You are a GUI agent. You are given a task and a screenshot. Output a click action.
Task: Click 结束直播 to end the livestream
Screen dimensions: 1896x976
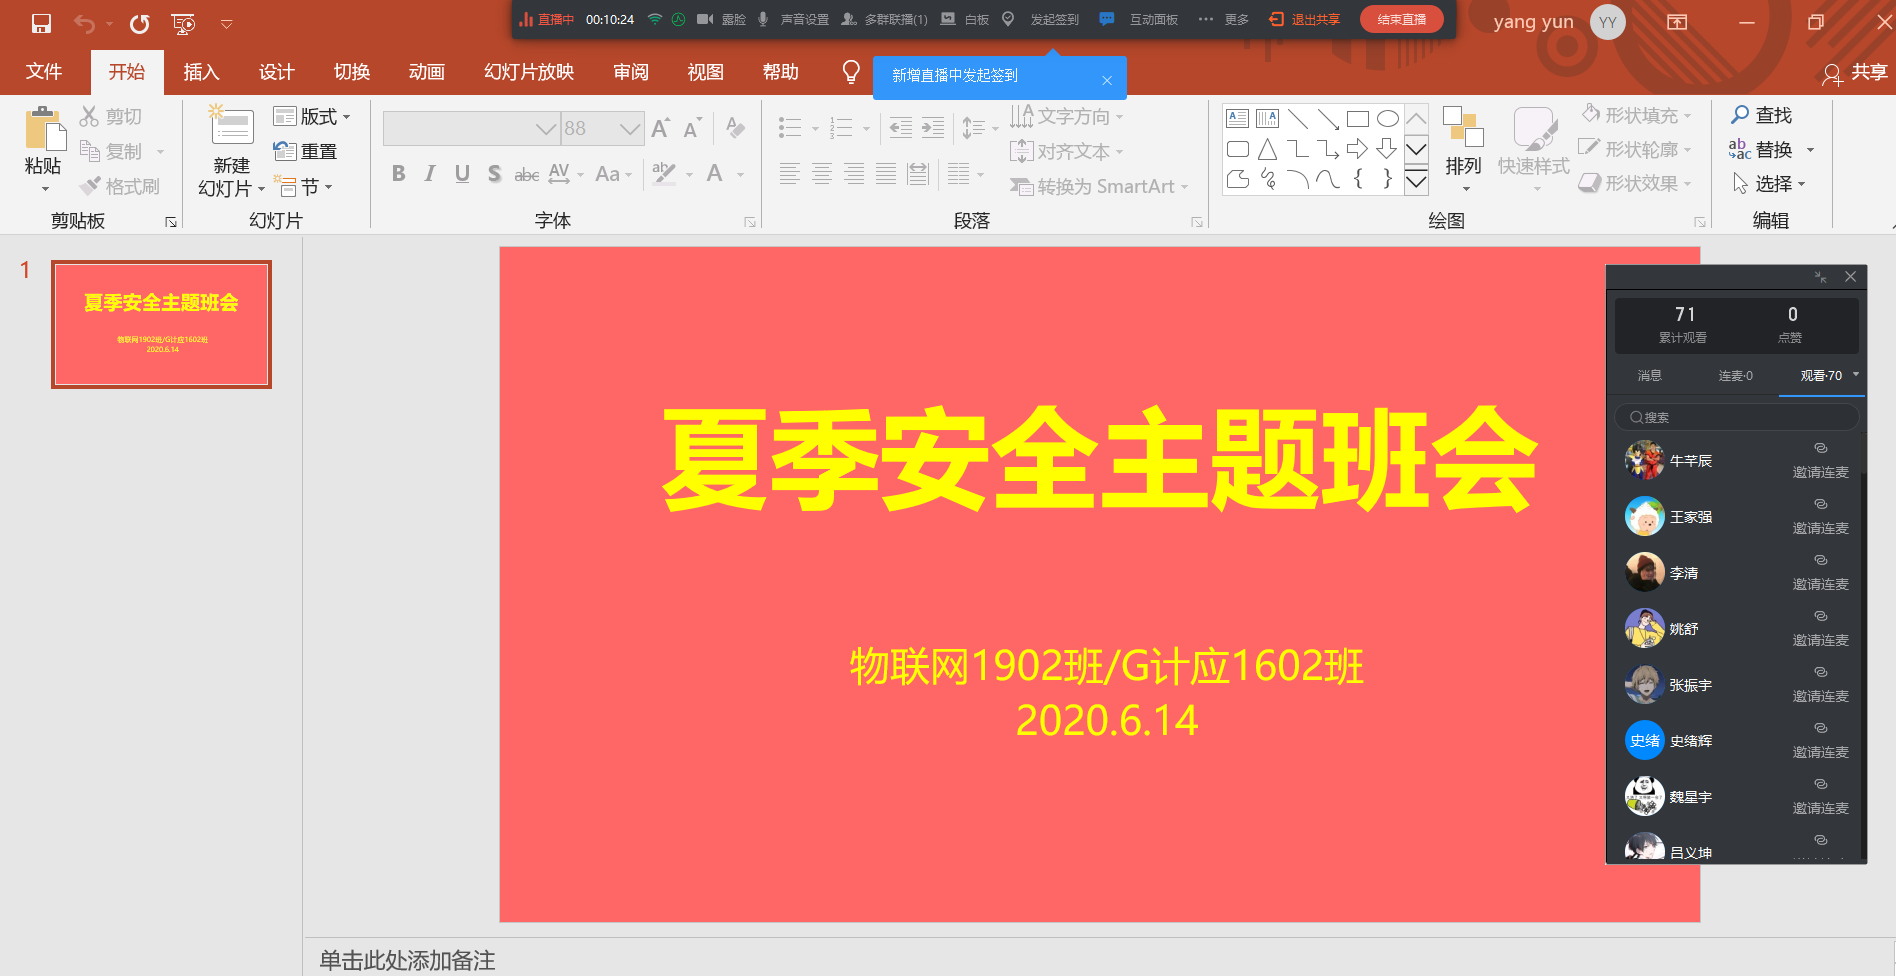point(1401,18)
